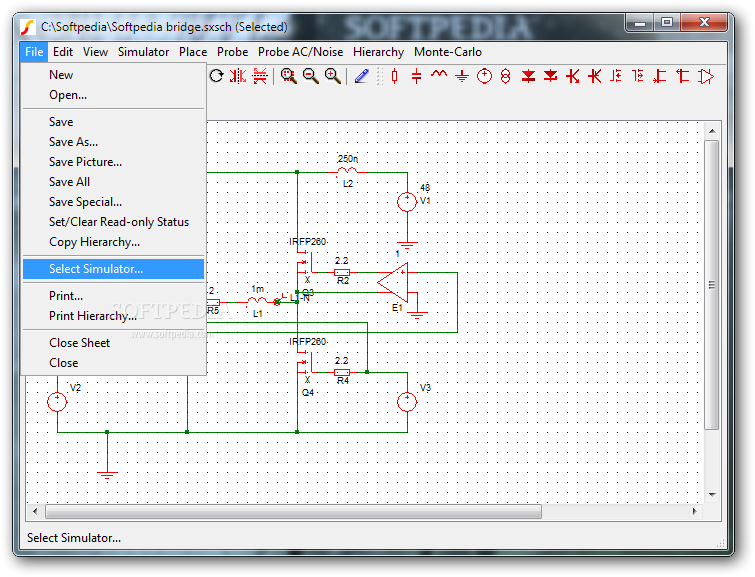Click the vertical scrollbar thumb
The width and height of the screenshot is (755, 577).
[712, 285]
